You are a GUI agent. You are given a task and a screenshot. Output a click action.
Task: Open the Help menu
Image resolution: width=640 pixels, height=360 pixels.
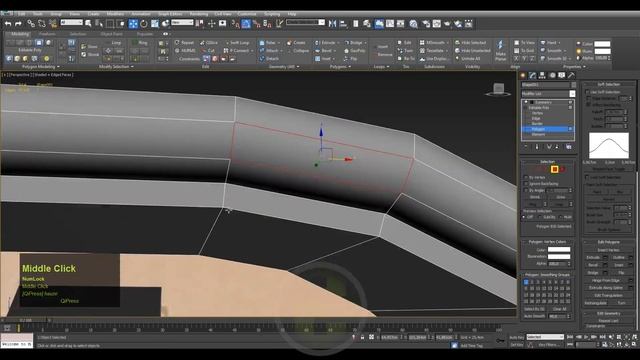pos(292,13)
